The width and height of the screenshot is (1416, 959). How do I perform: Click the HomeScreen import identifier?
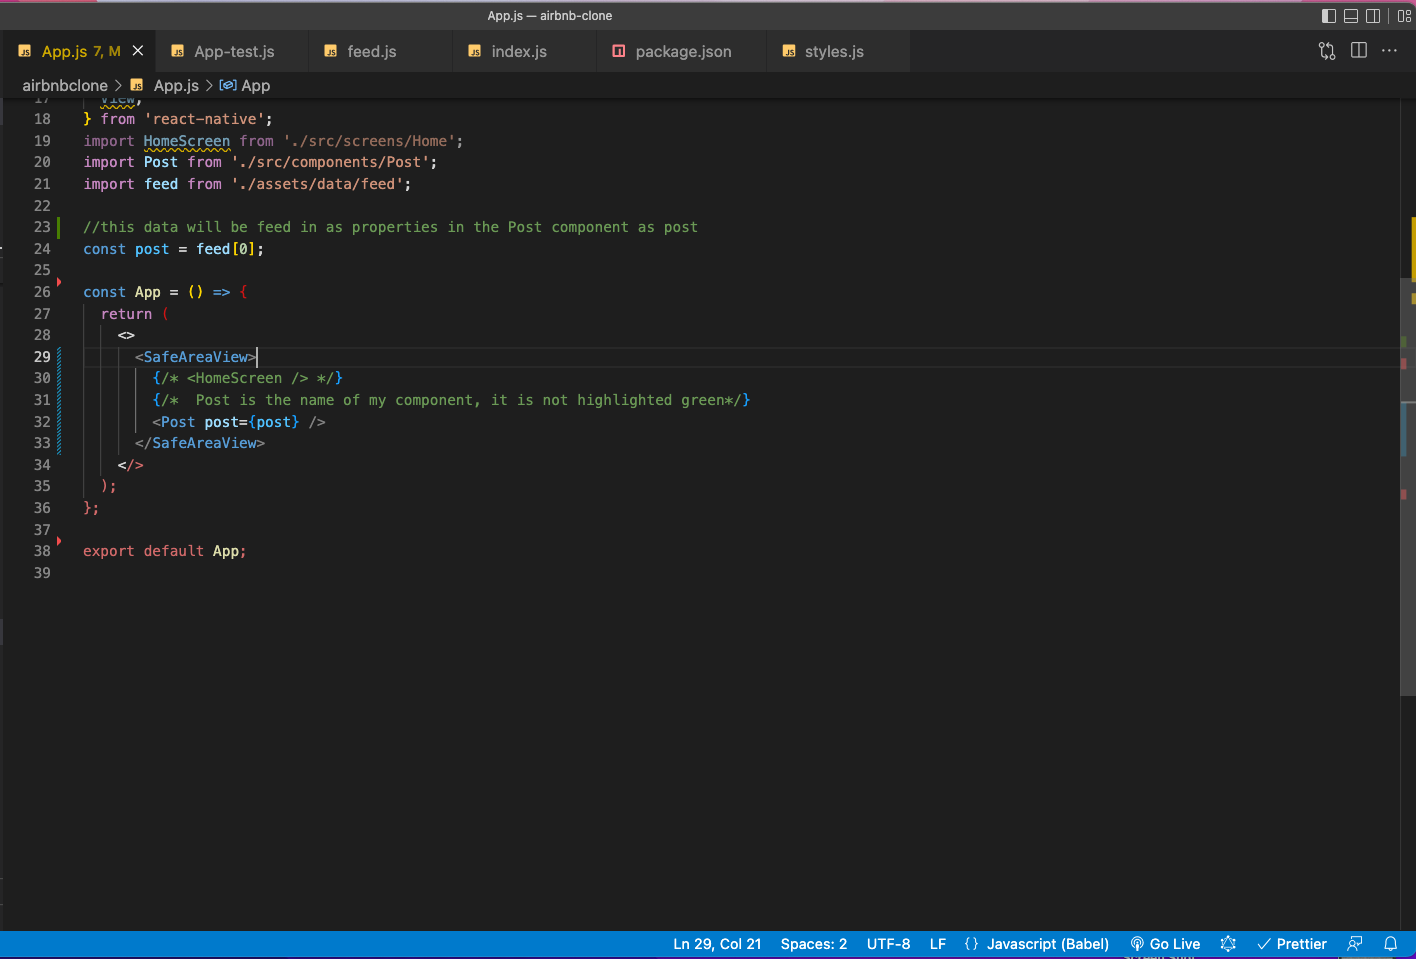coord(187,141)
